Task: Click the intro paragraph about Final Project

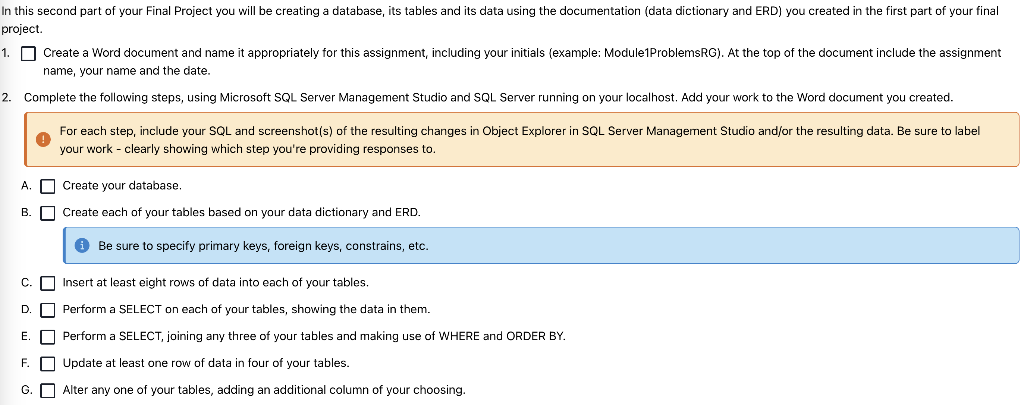Action: tap(500, 21)
